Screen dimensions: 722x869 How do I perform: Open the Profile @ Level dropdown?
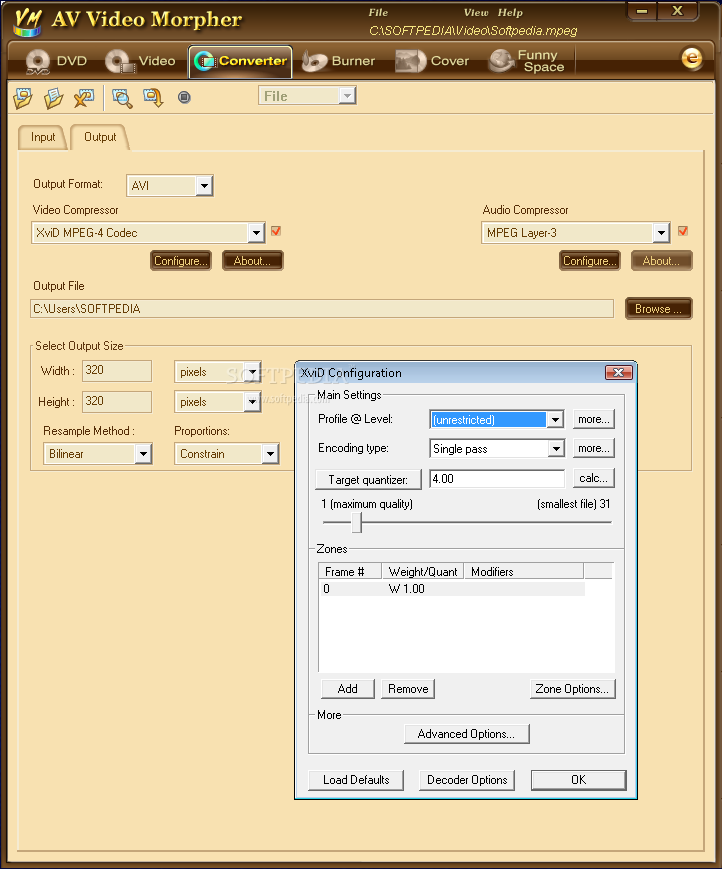(x=555, y=420)
